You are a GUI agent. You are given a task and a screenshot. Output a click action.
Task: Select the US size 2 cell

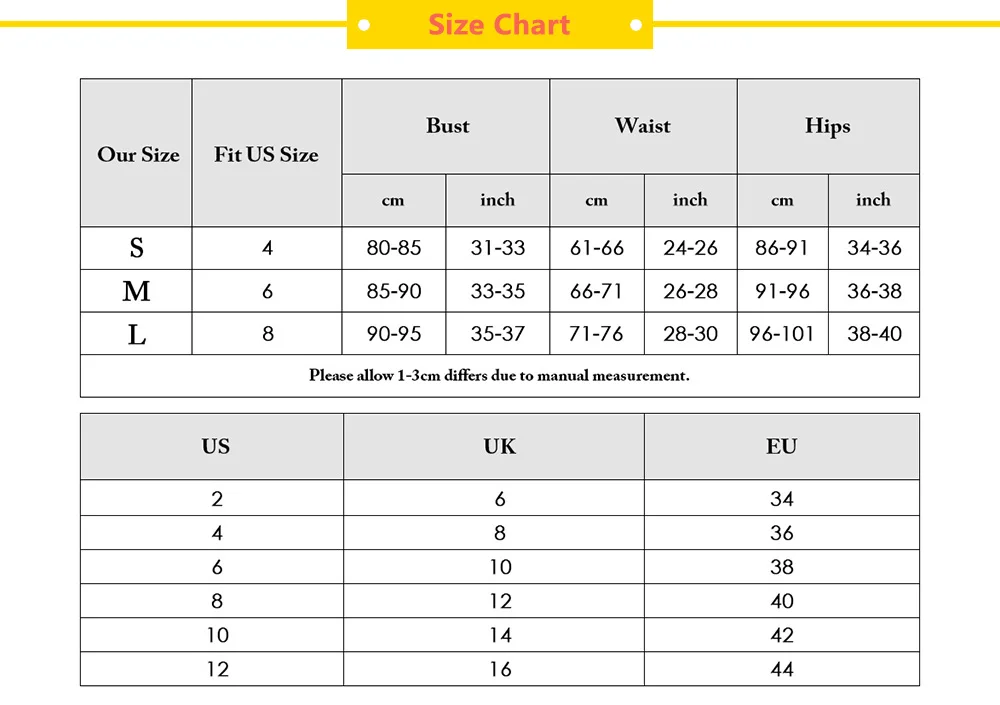click(217, 499)
